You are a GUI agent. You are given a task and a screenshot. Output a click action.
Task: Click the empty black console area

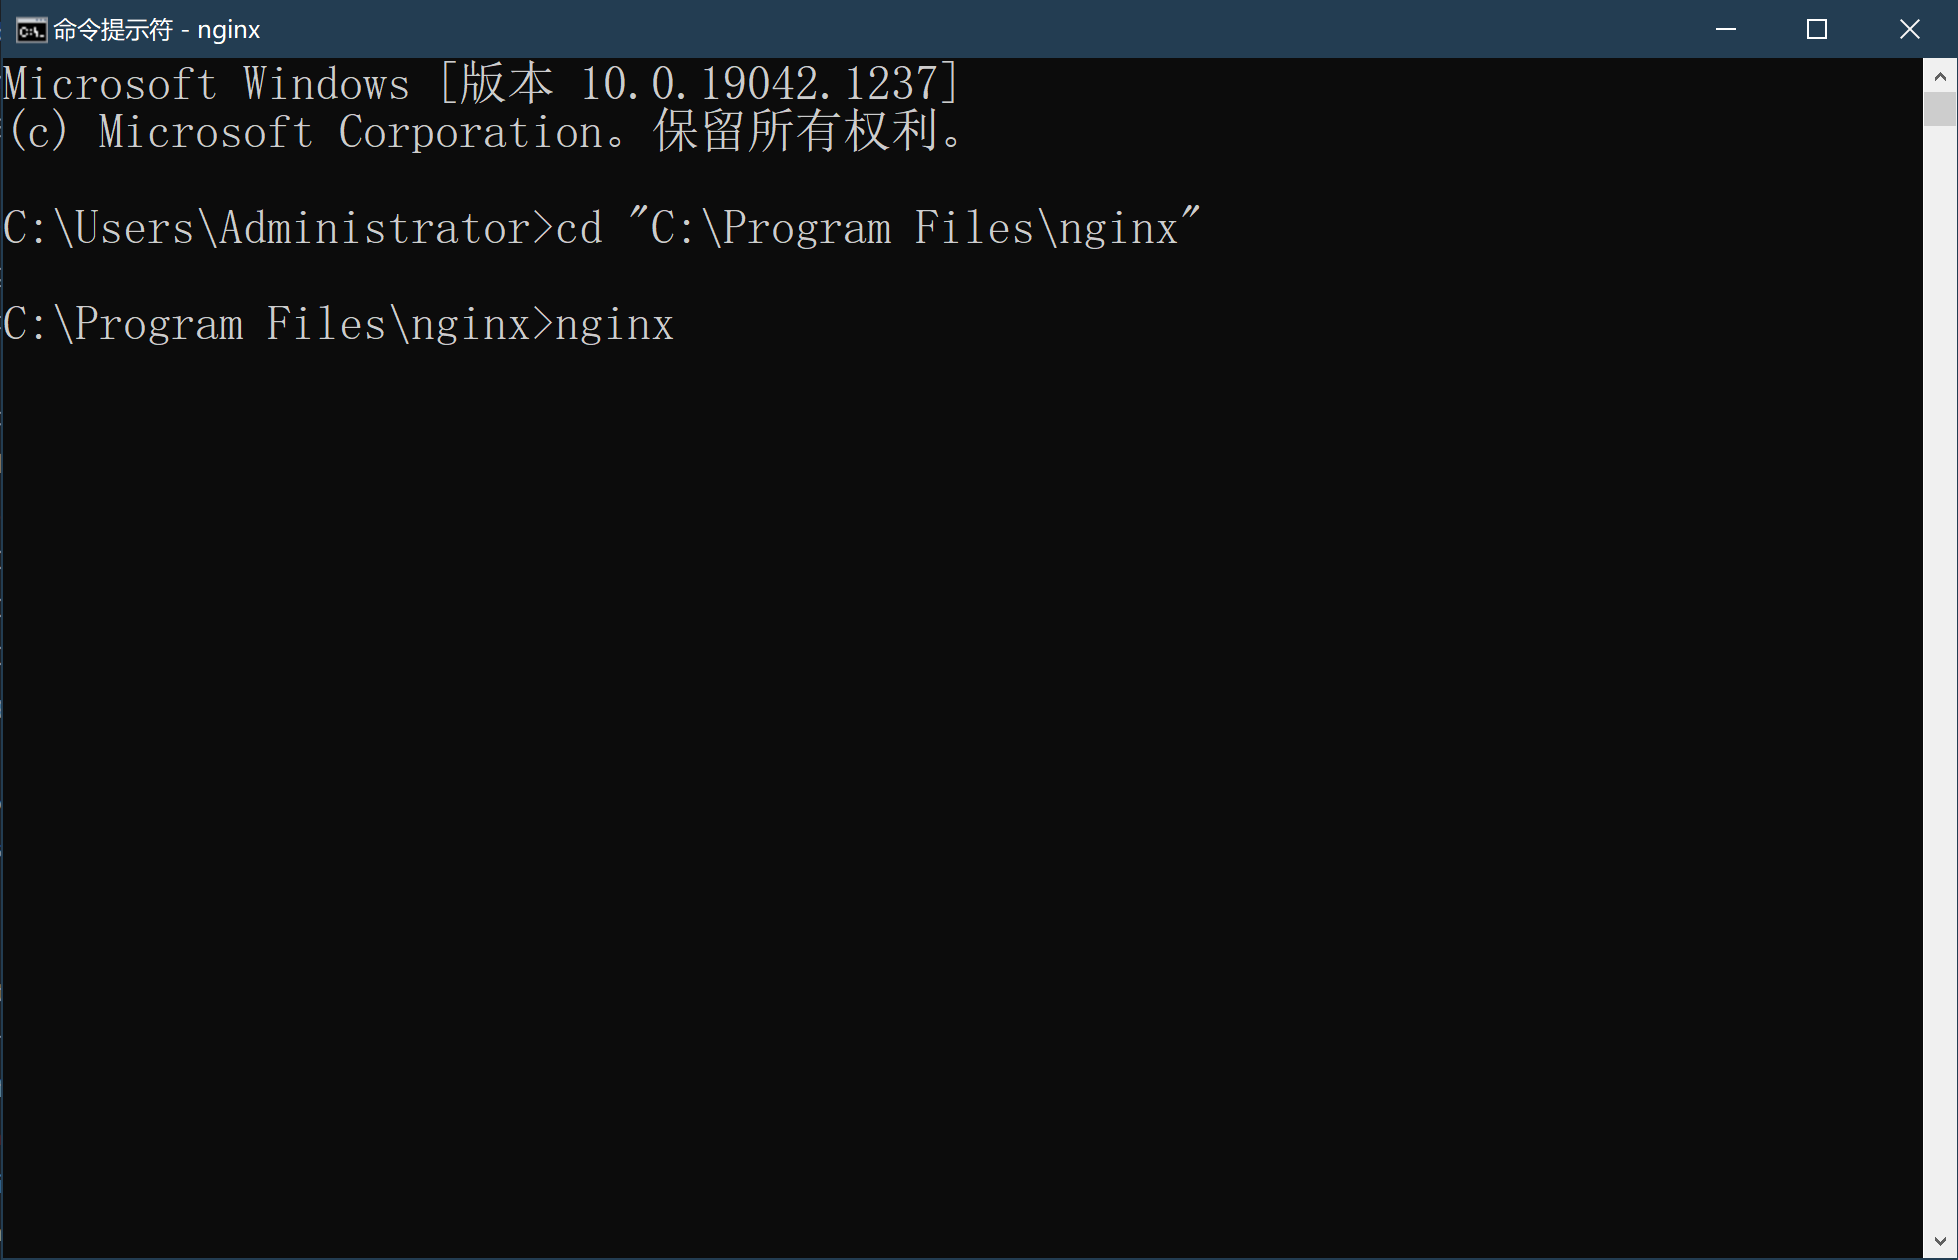tap(960, 780)
